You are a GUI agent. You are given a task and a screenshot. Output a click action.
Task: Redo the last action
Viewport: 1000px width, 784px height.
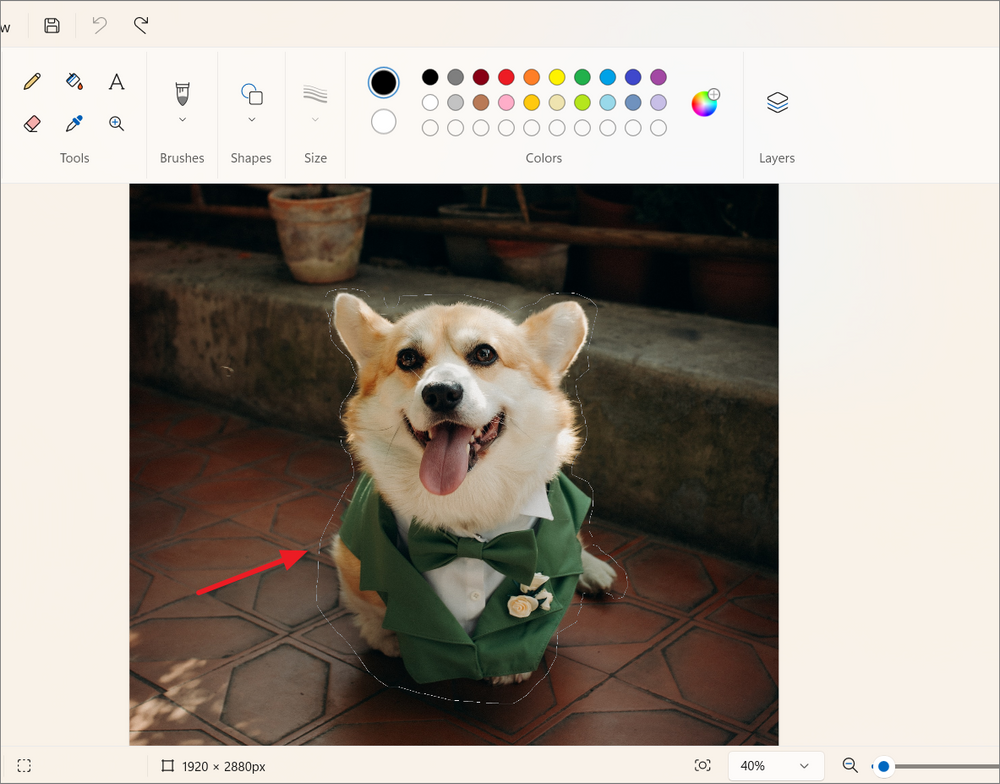tap(140, 25)
